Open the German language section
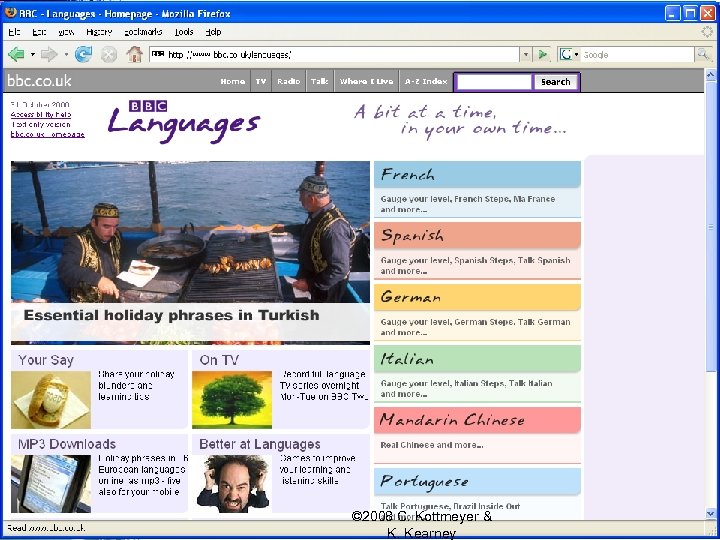Screen dimensions: 720x540 click(x=477, y=297)
